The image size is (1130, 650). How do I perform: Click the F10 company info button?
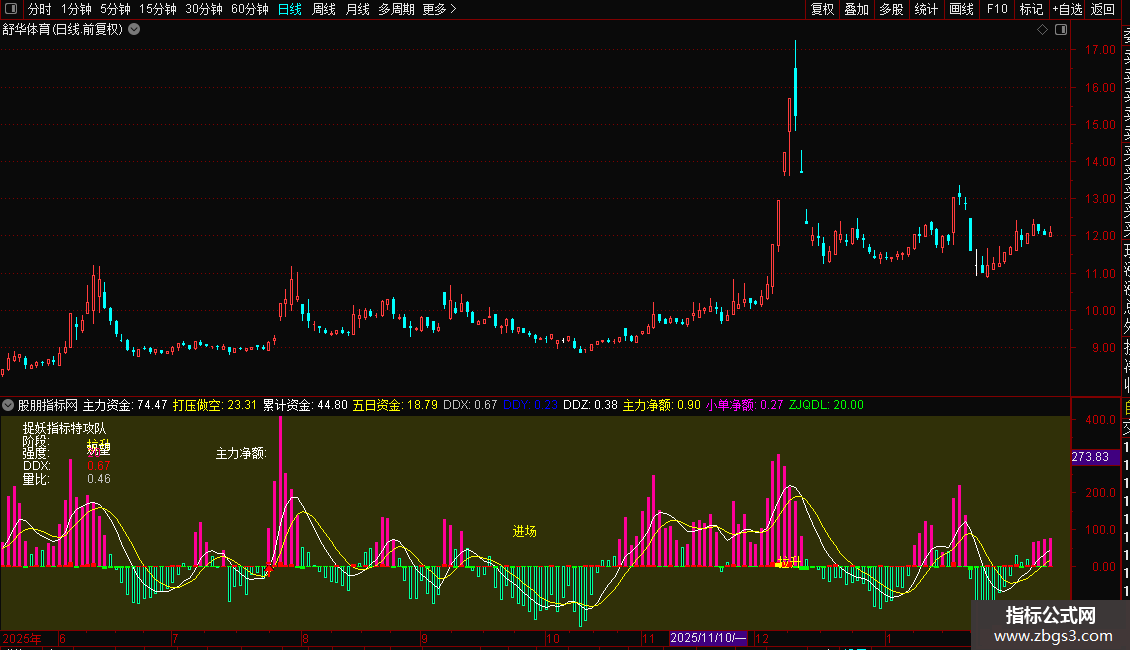pos(997,9)
